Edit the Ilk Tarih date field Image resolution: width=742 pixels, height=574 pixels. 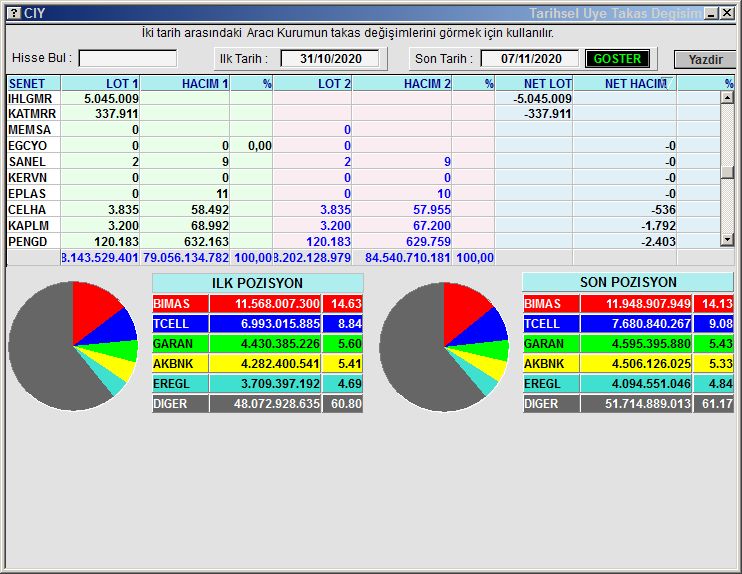(x=330, y=59)
